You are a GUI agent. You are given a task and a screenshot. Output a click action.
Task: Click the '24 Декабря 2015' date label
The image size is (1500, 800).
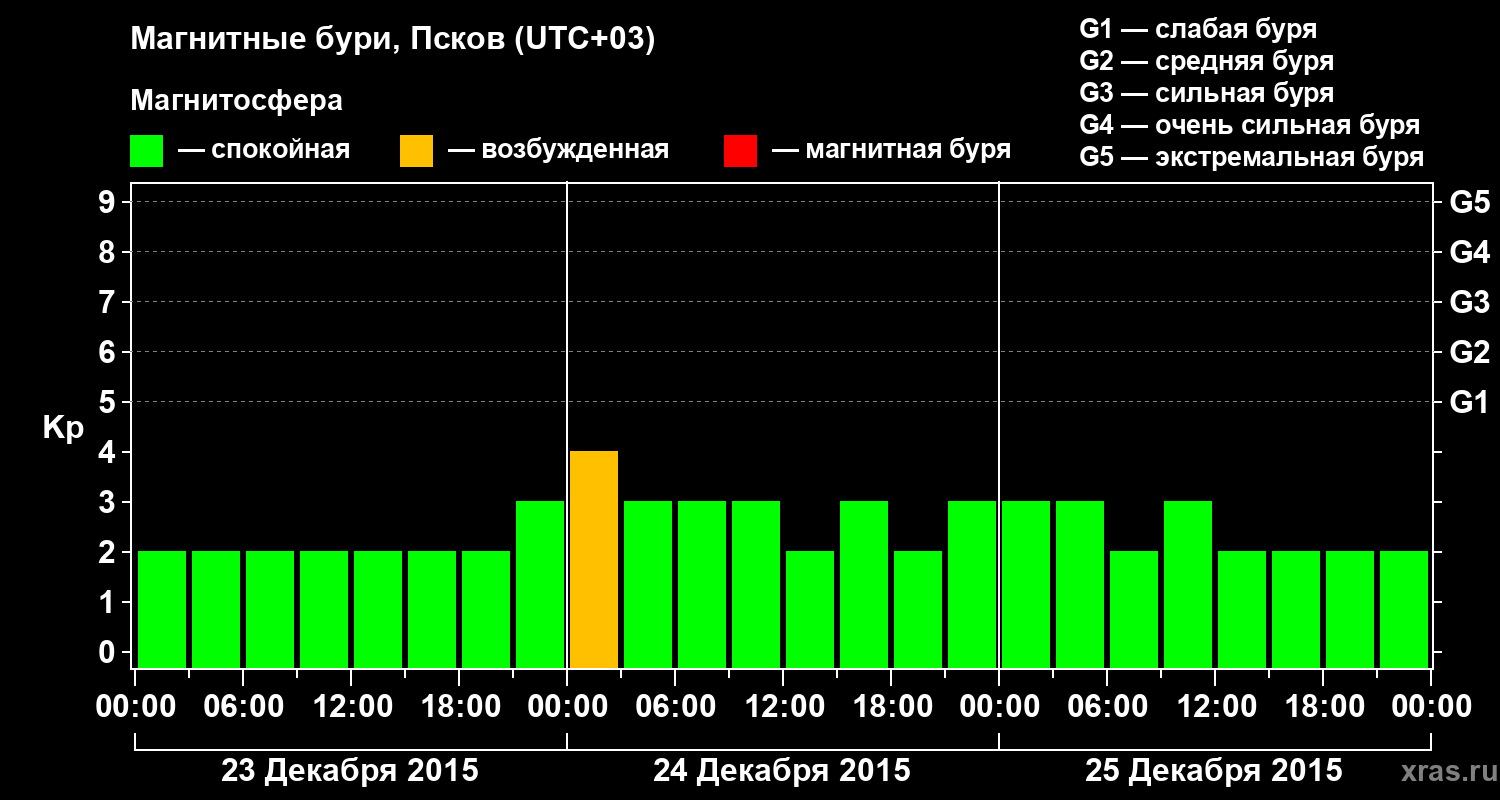pos(782,771)
